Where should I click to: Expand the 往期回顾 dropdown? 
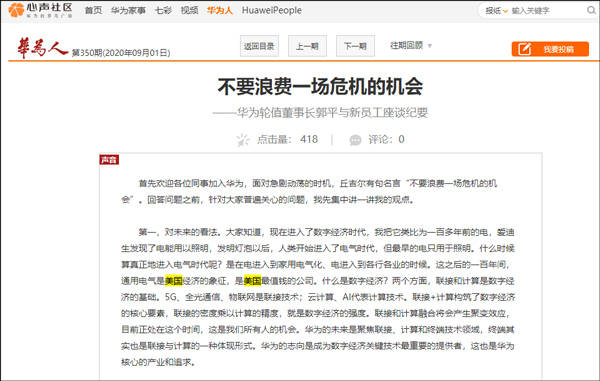coord(411,46)
